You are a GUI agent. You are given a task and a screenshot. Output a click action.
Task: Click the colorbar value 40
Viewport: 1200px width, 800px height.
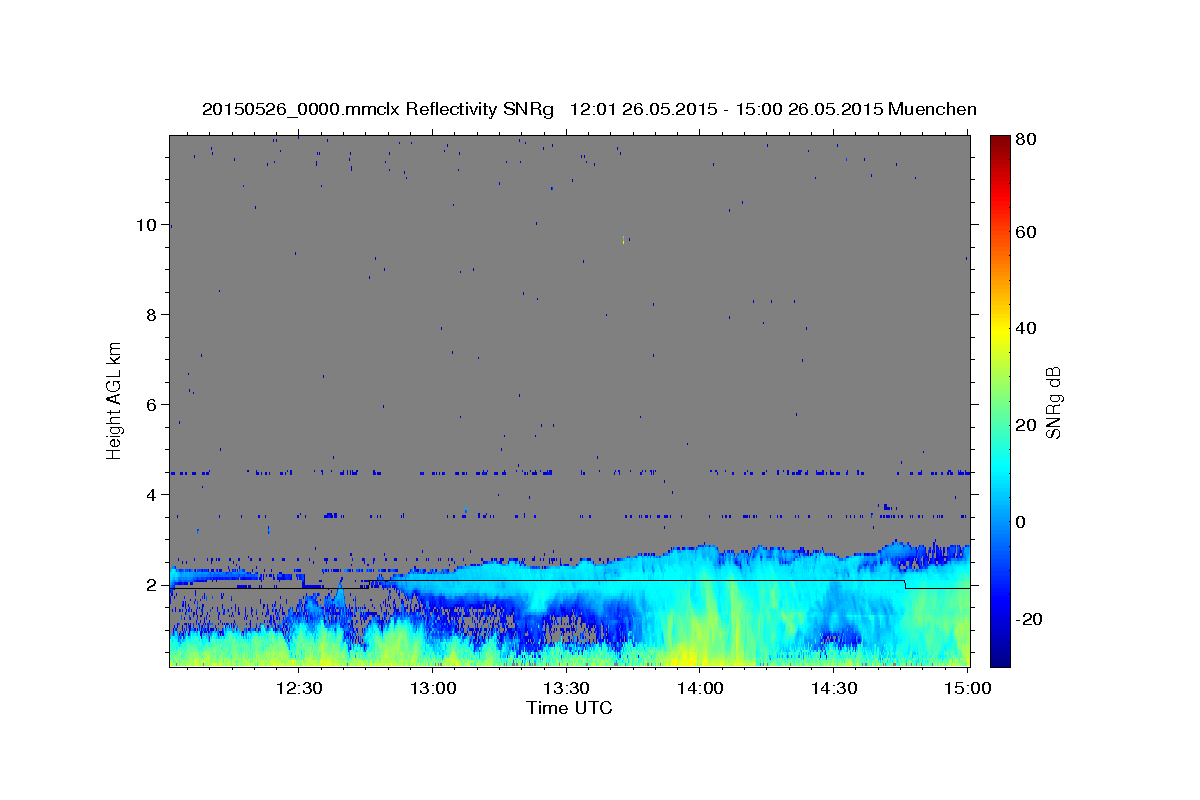pos(1025,328)
